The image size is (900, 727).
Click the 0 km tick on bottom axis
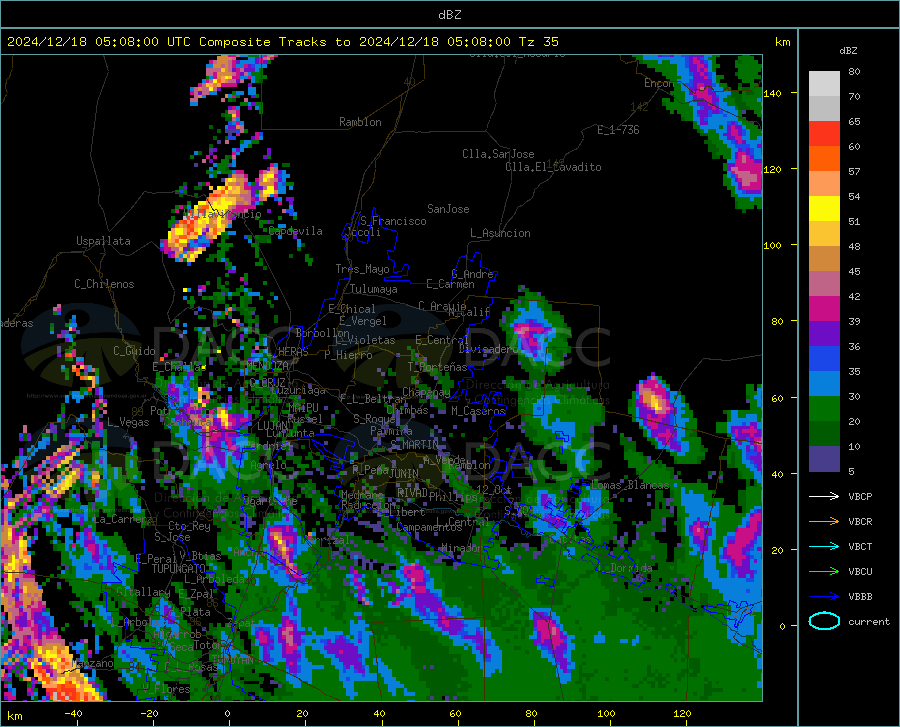[x=227, y=713]
